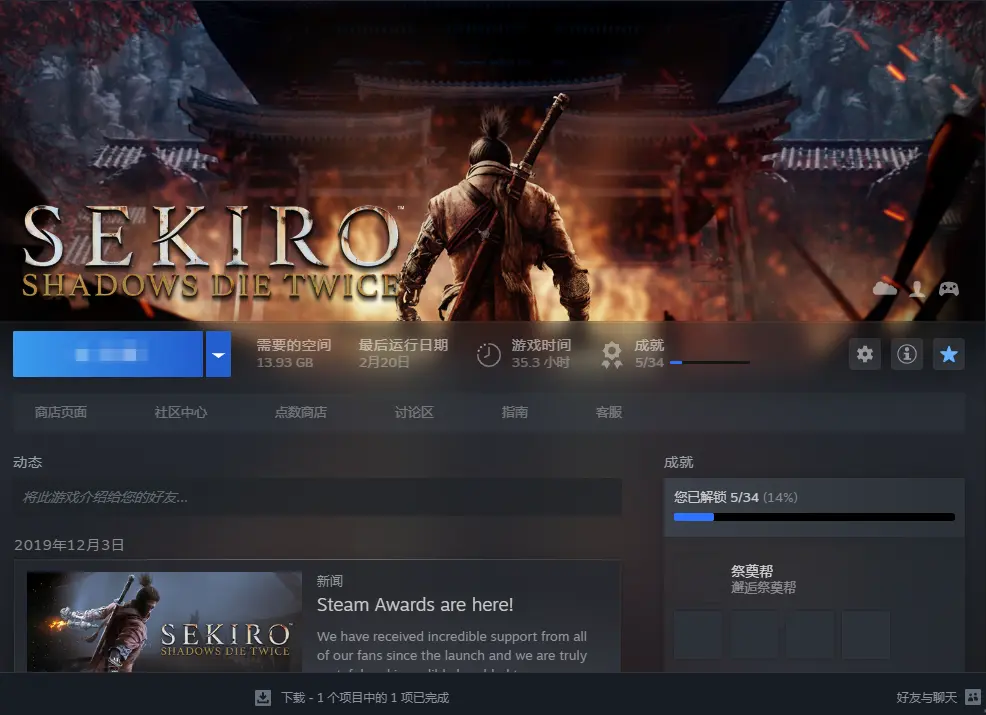Image resolution: width=986 pixels, height=715 pixels.
Task: Click the Steam Cloud status icon
Action: 885,288
